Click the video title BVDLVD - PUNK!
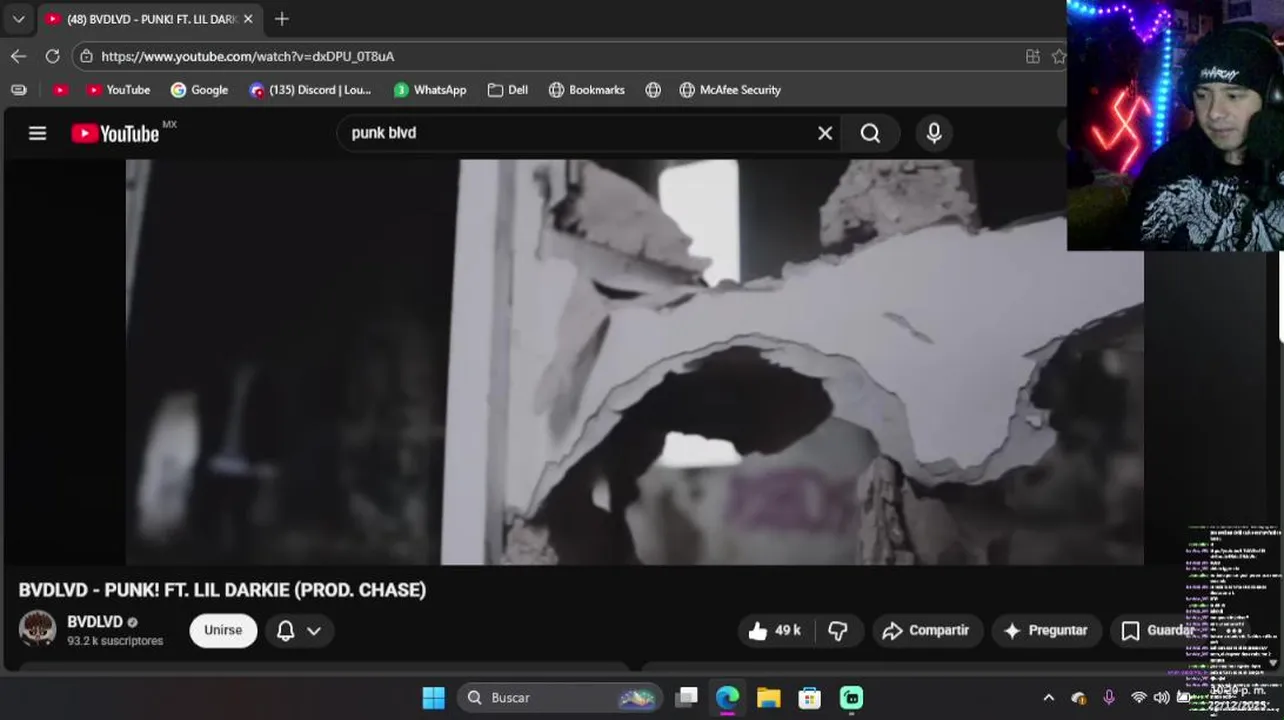The width and height of the screenshot is (1284, 720). (x=222, y=590)
